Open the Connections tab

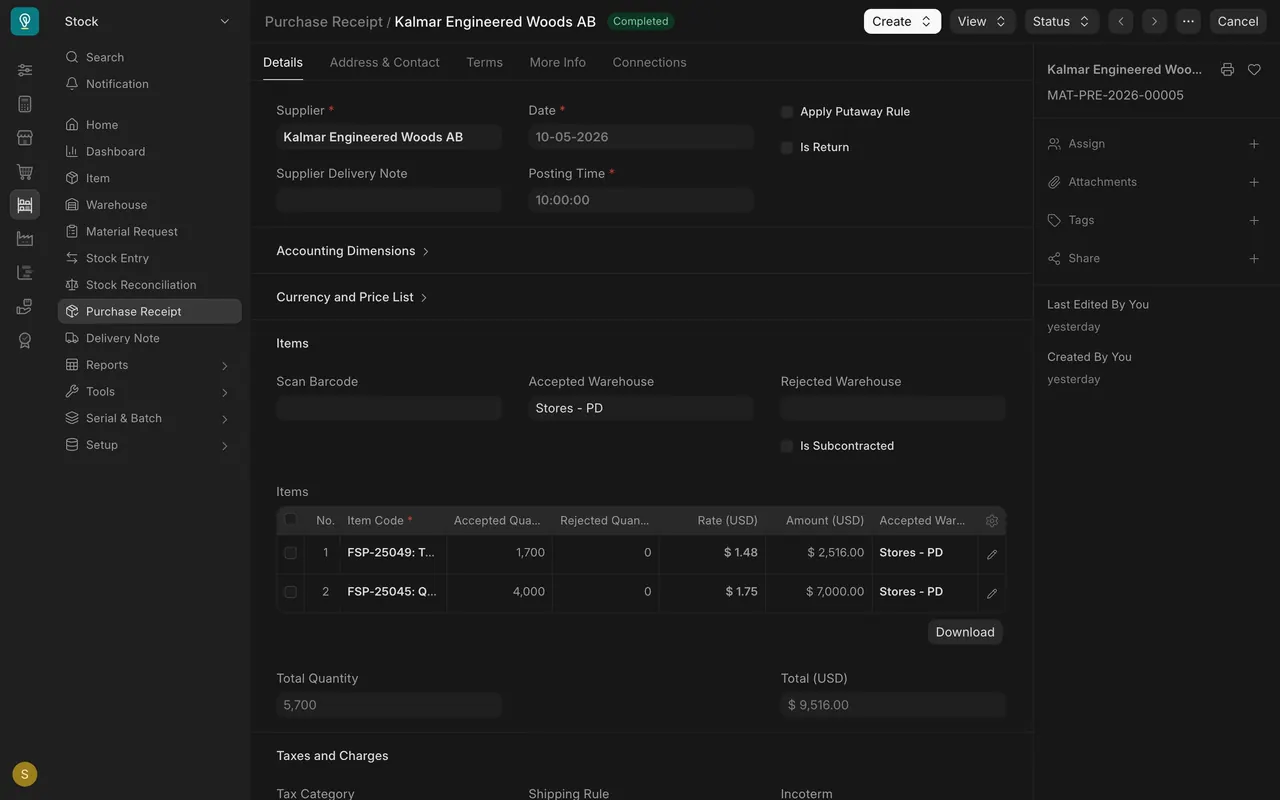pyautogui.click(x=649, y=62)
